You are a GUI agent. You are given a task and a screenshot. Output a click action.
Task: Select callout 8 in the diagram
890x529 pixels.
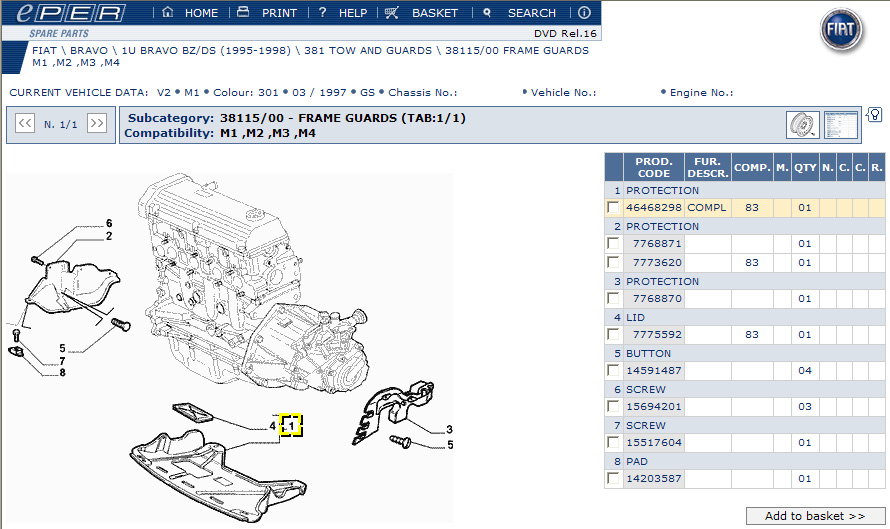(62, 373)
